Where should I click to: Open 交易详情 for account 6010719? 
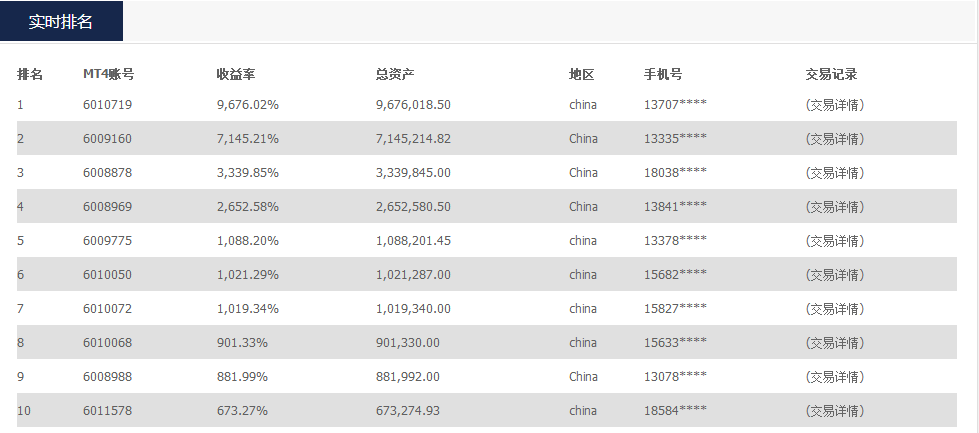pos(834,105)
